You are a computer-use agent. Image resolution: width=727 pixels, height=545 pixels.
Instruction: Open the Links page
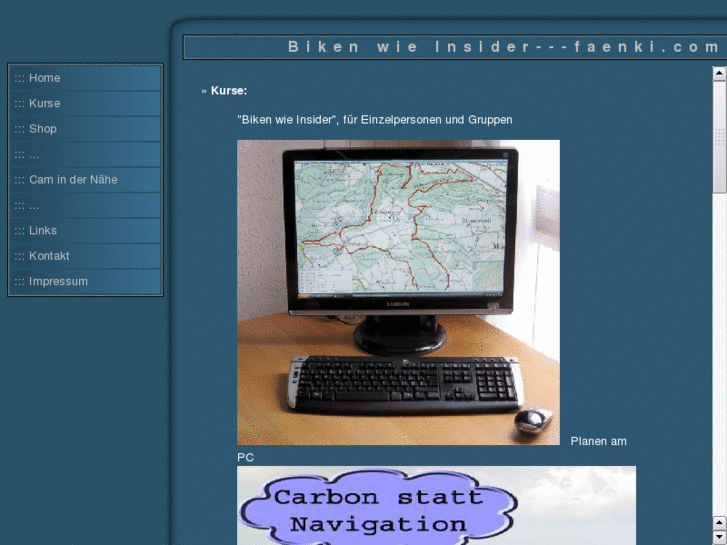(x=85, y=231)
